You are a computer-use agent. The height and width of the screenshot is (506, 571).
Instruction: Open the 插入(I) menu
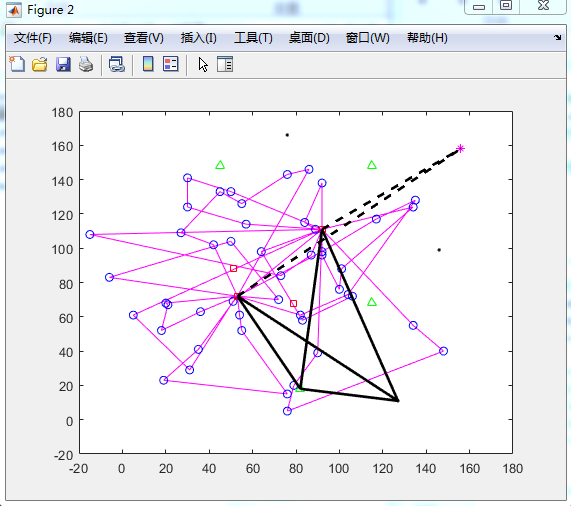198,37
